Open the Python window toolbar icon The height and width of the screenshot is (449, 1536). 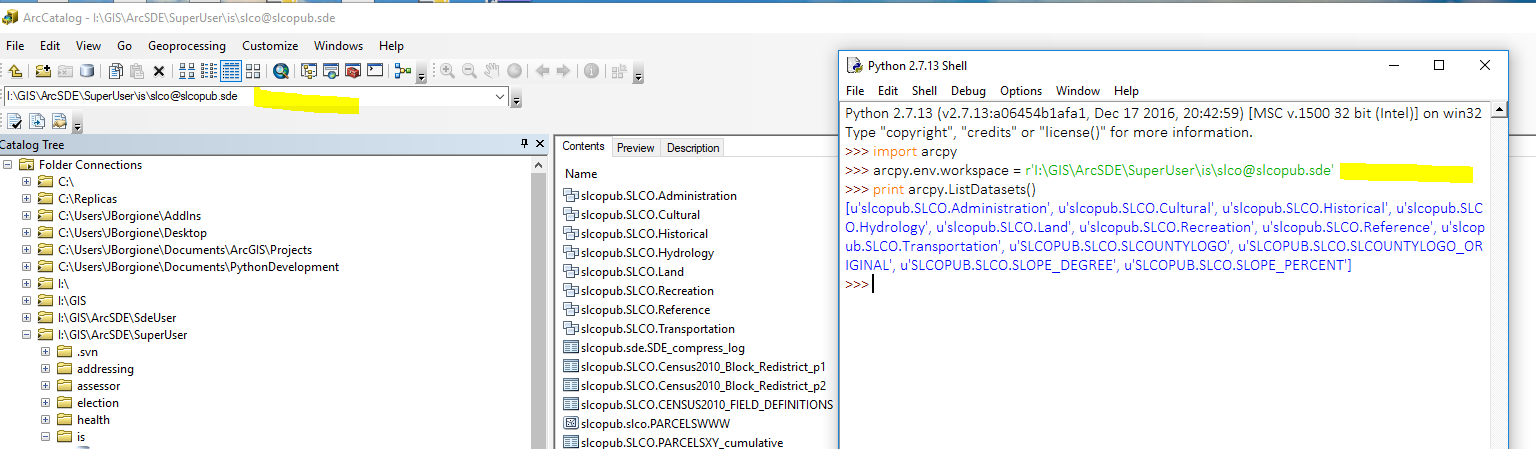375,71
